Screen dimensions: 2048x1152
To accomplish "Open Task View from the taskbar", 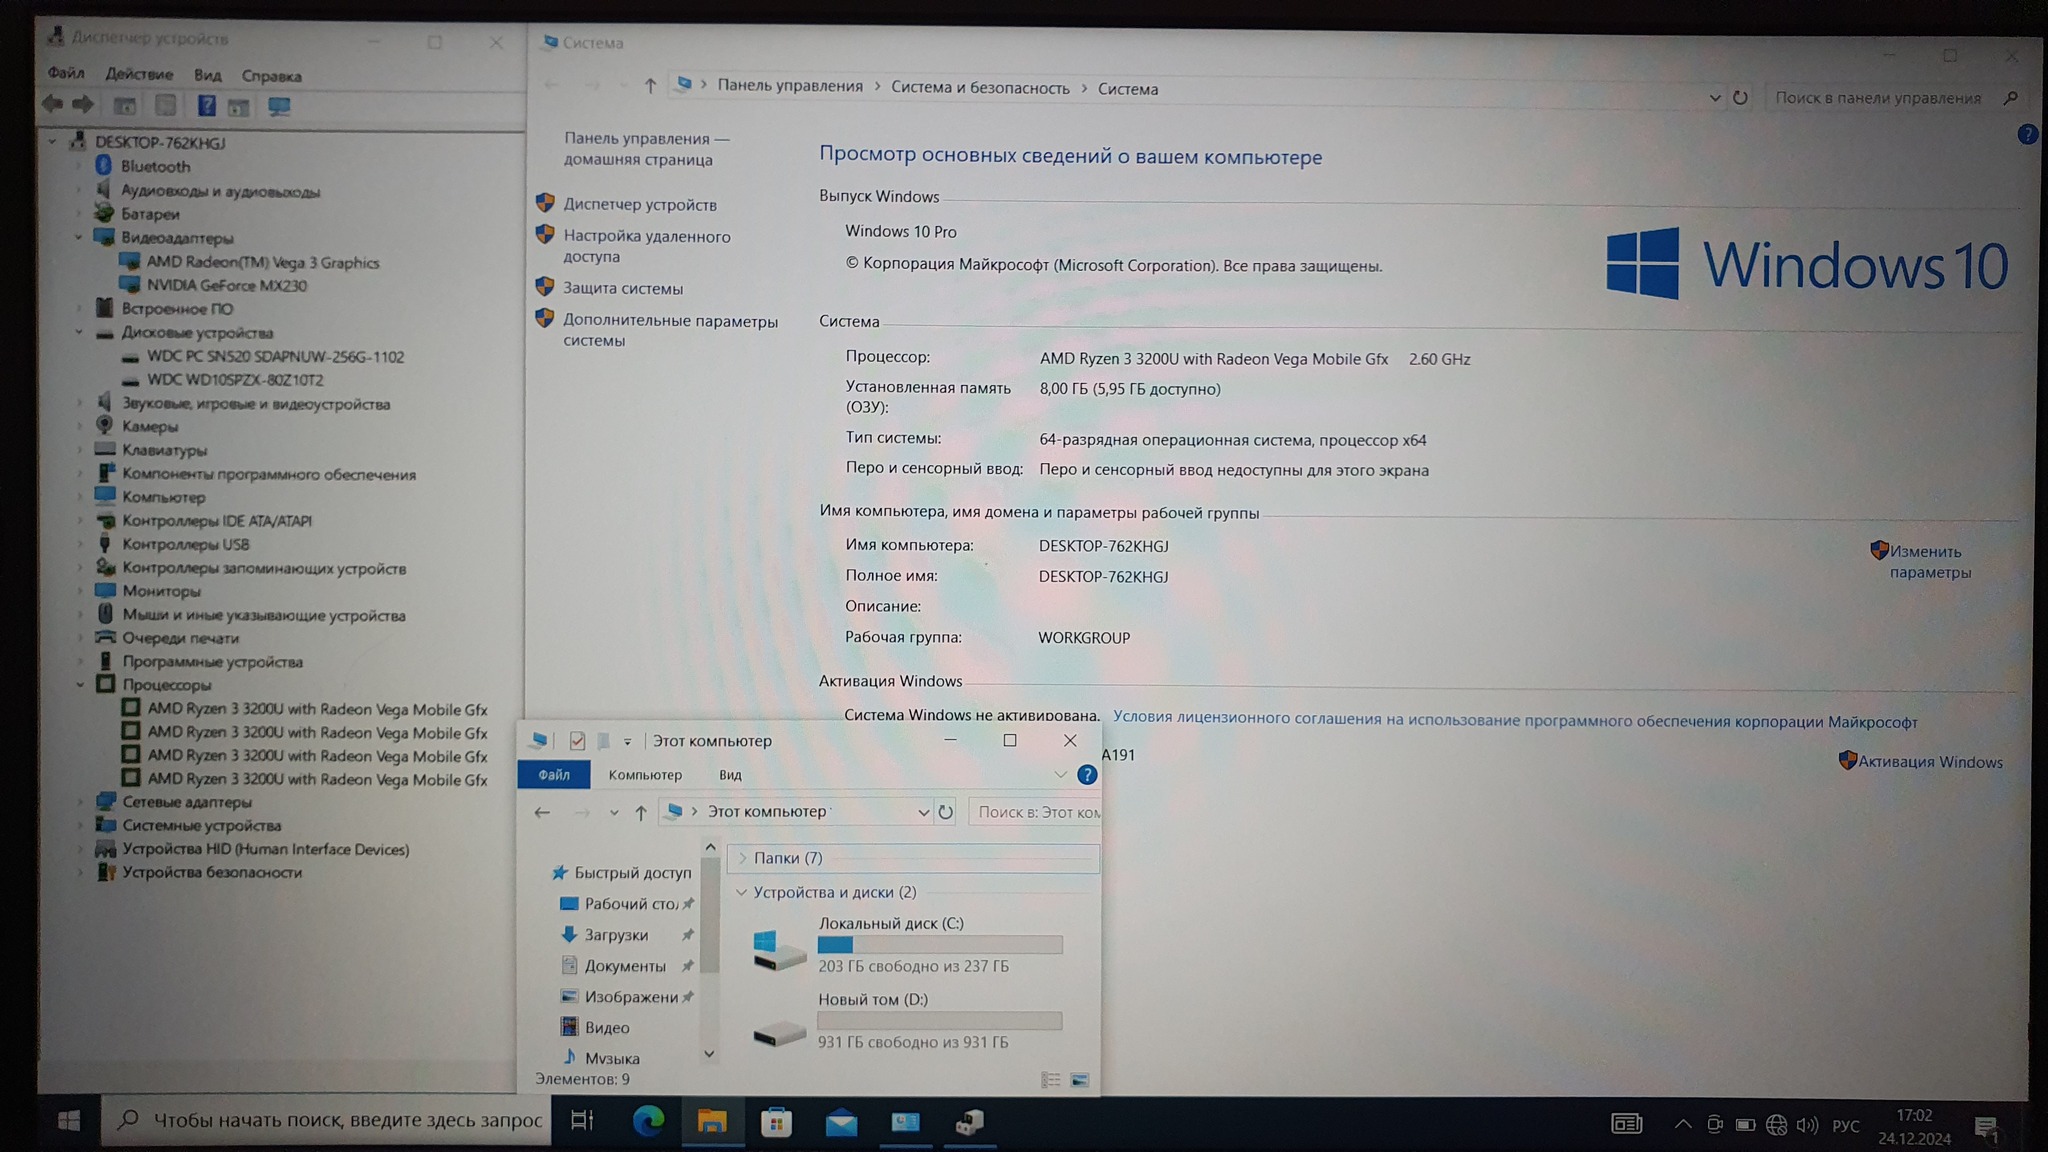I will 582,1121.
